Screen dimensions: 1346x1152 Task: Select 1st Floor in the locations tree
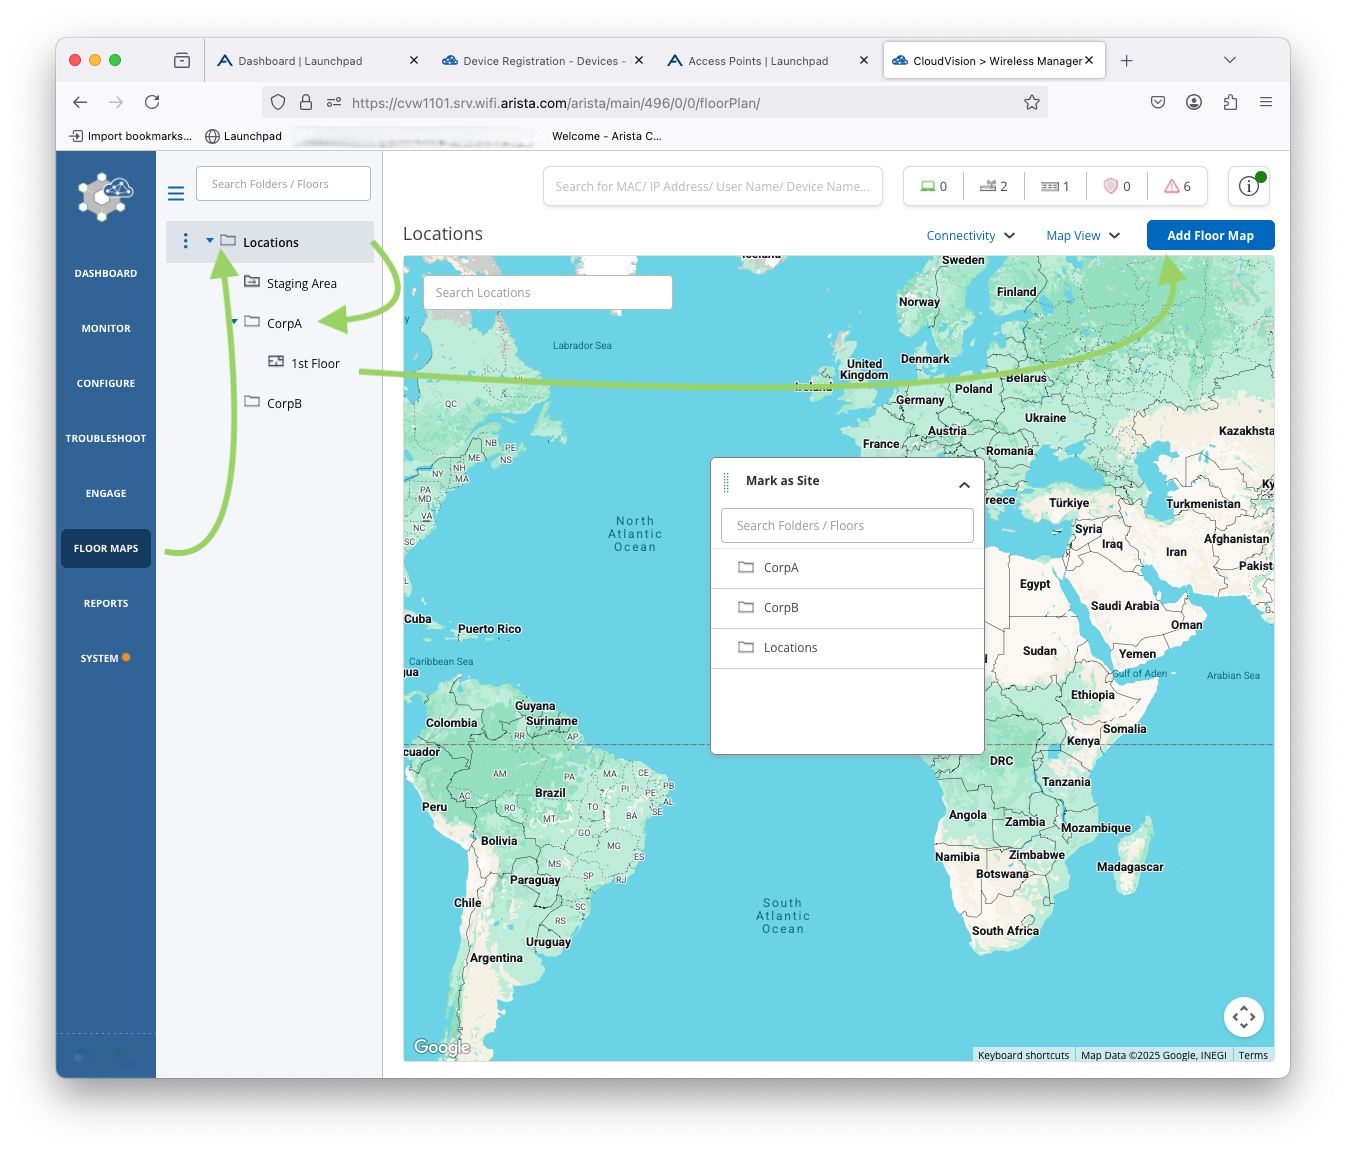click(x=315, y=364)
